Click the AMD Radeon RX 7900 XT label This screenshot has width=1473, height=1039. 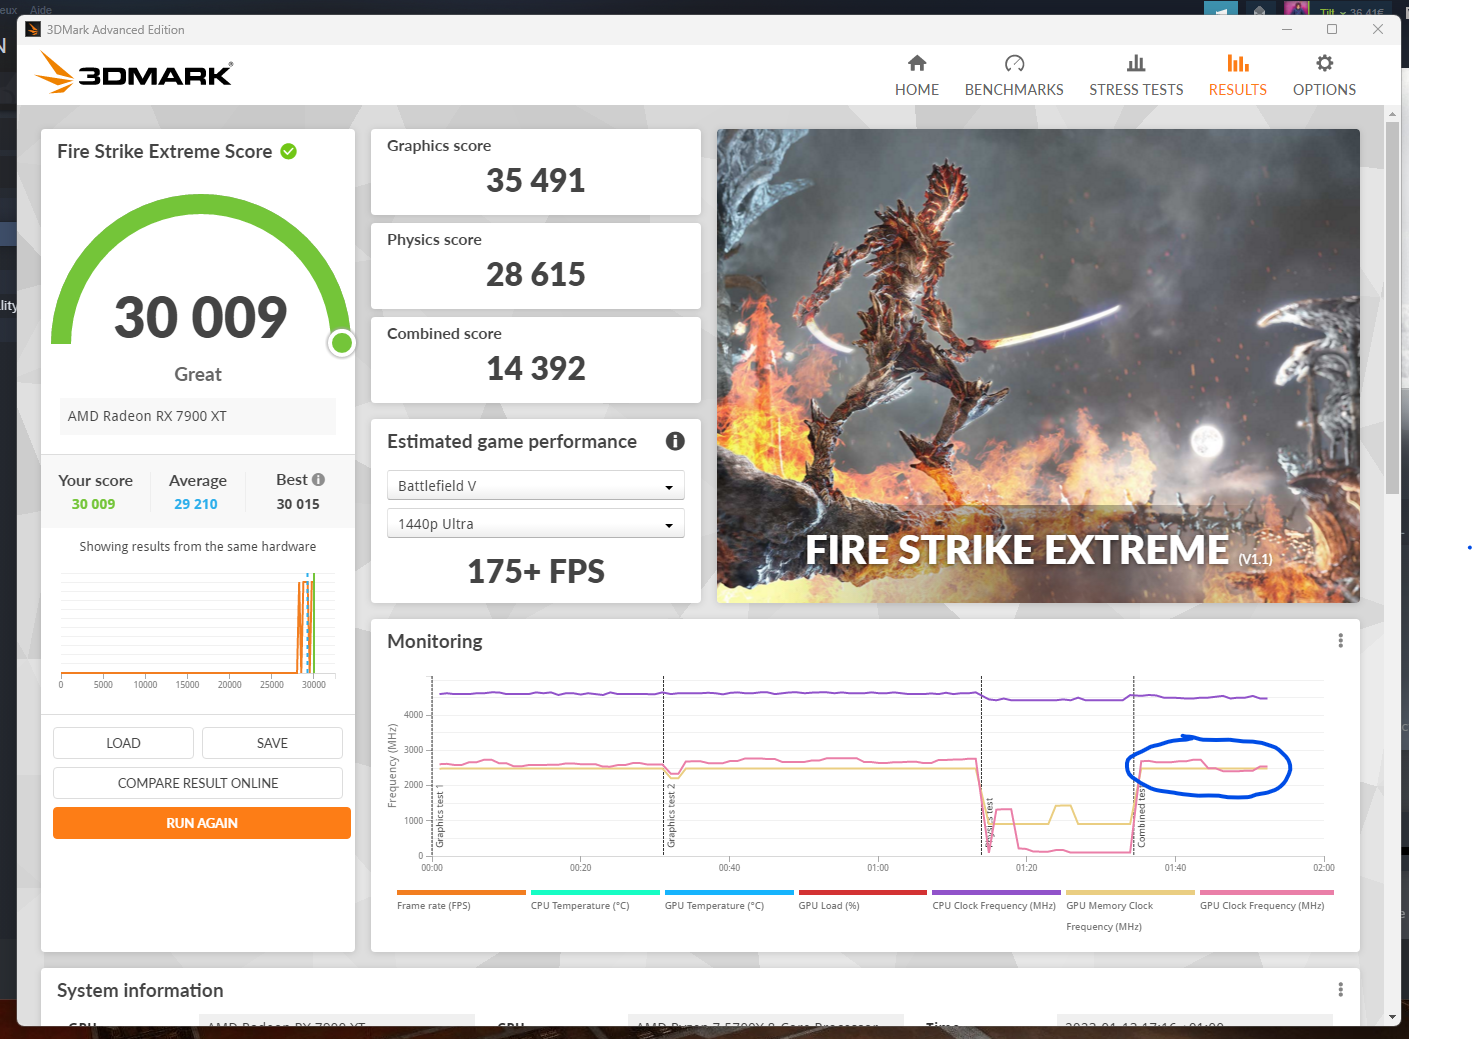click(147, 416)
